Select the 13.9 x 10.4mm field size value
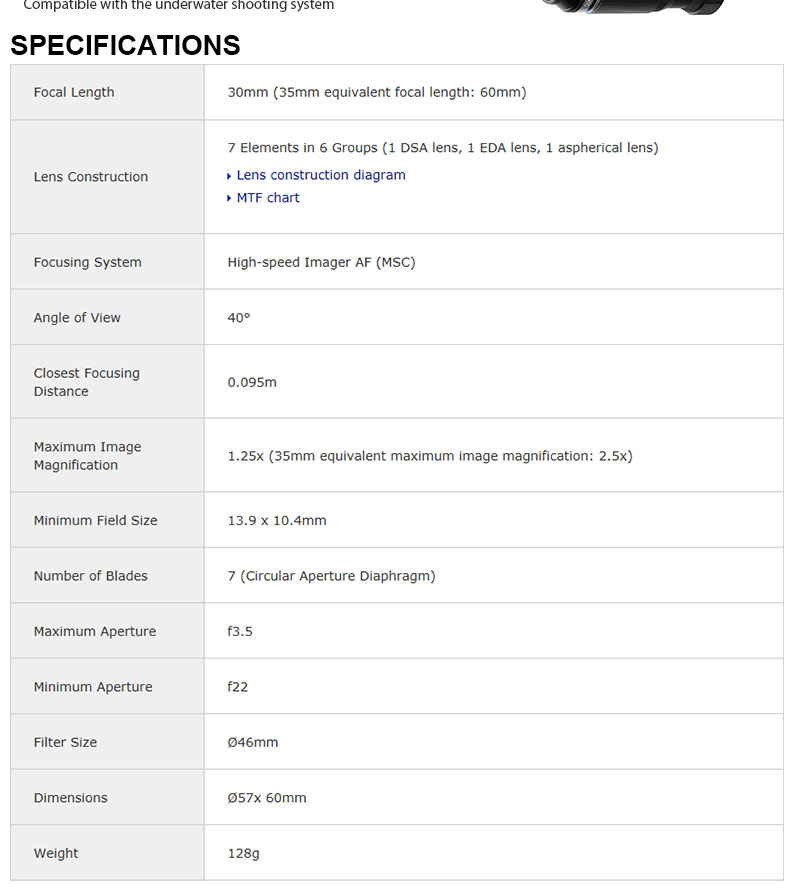Viewport: 800px width, 891px height. tap(277, 520)
